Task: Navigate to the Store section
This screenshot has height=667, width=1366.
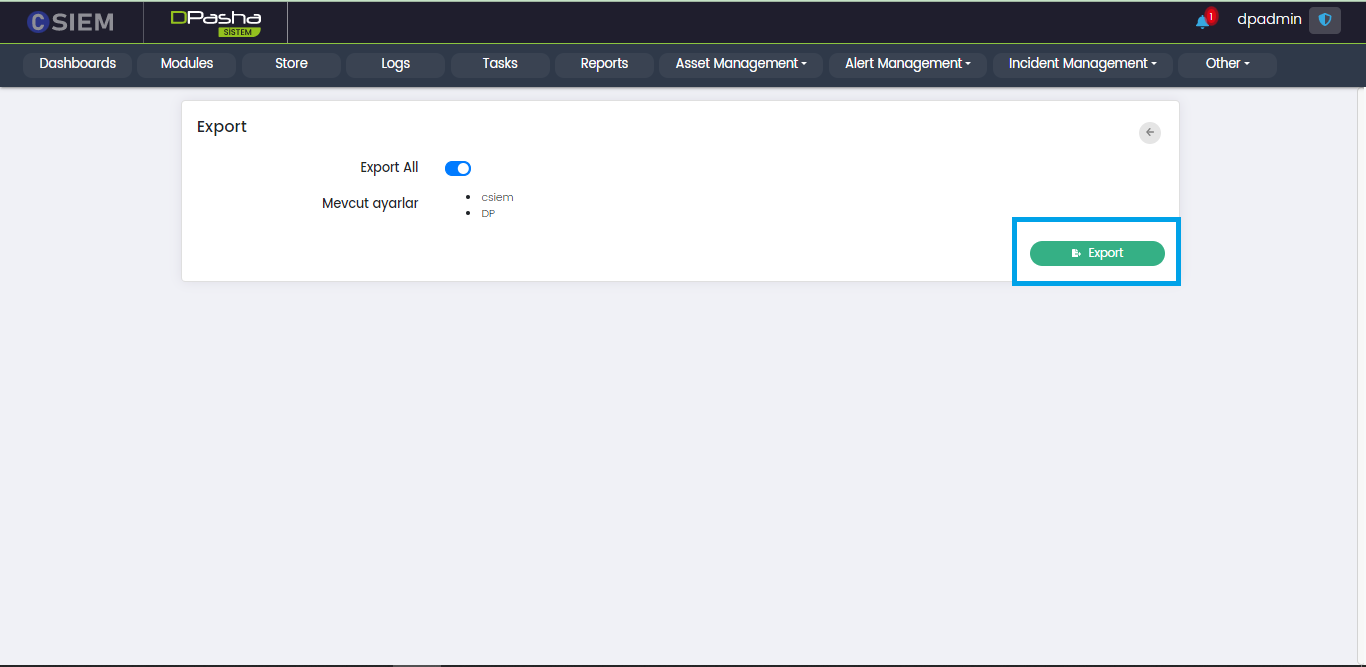Action: point(291,64)
